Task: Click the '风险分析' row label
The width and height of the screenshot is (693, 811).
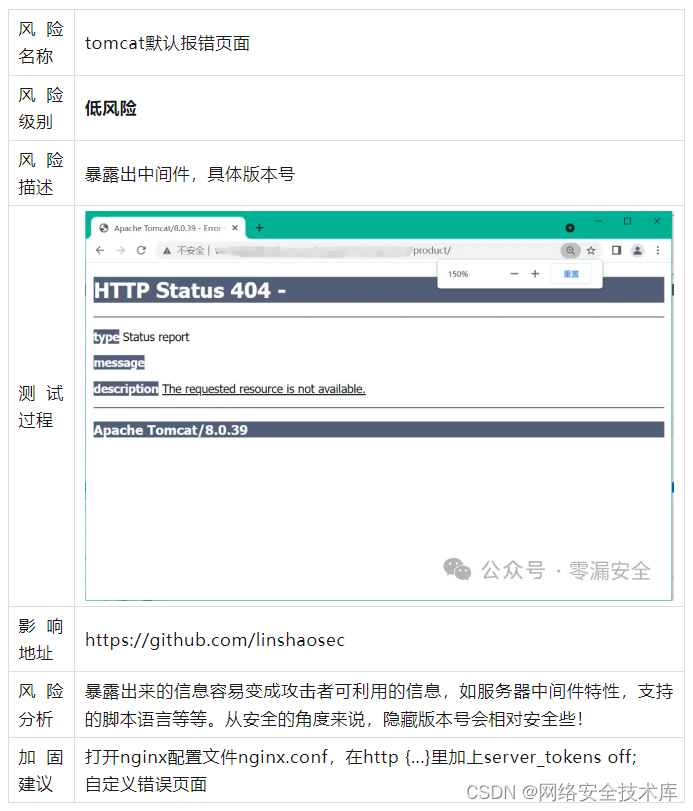Action: (41, 705)
